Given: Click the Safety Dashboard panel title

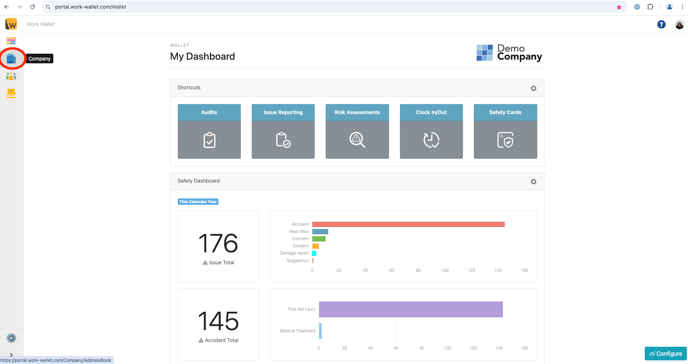Looking at the screenshot, I should pyautogui.click(x=199, y=181).
